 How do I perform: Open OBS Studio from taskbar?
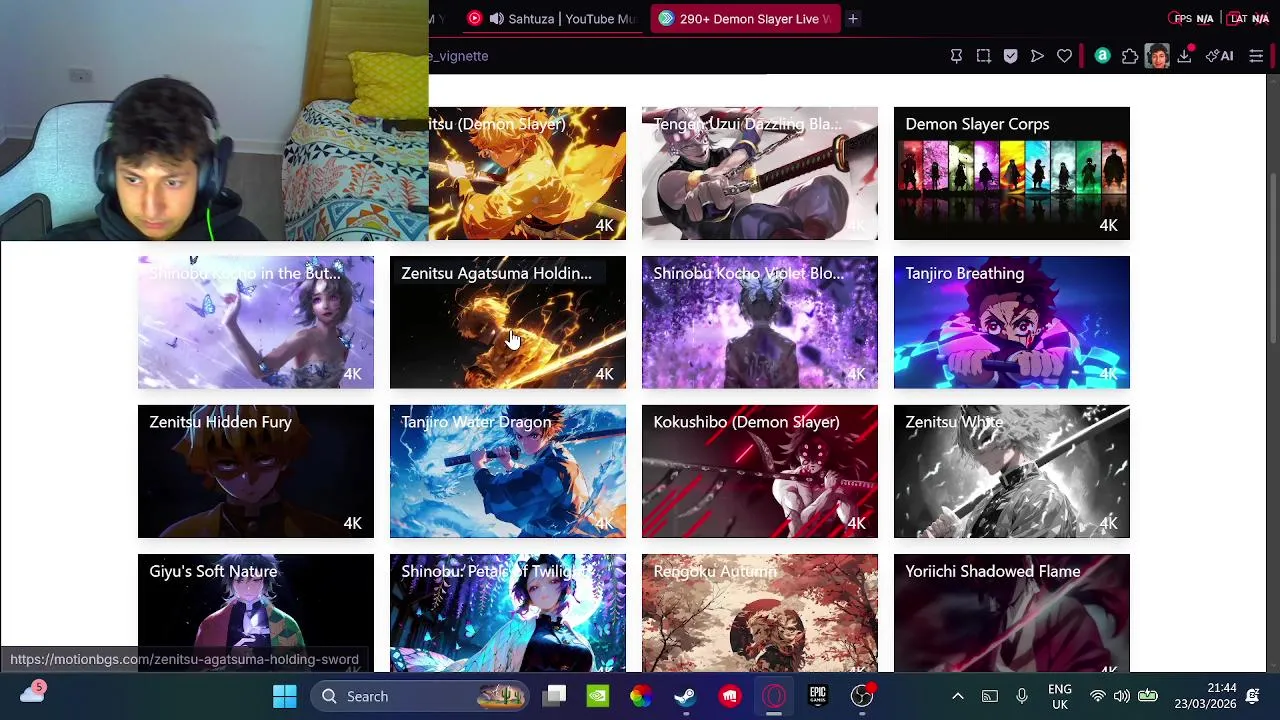(x=862, y=696)
